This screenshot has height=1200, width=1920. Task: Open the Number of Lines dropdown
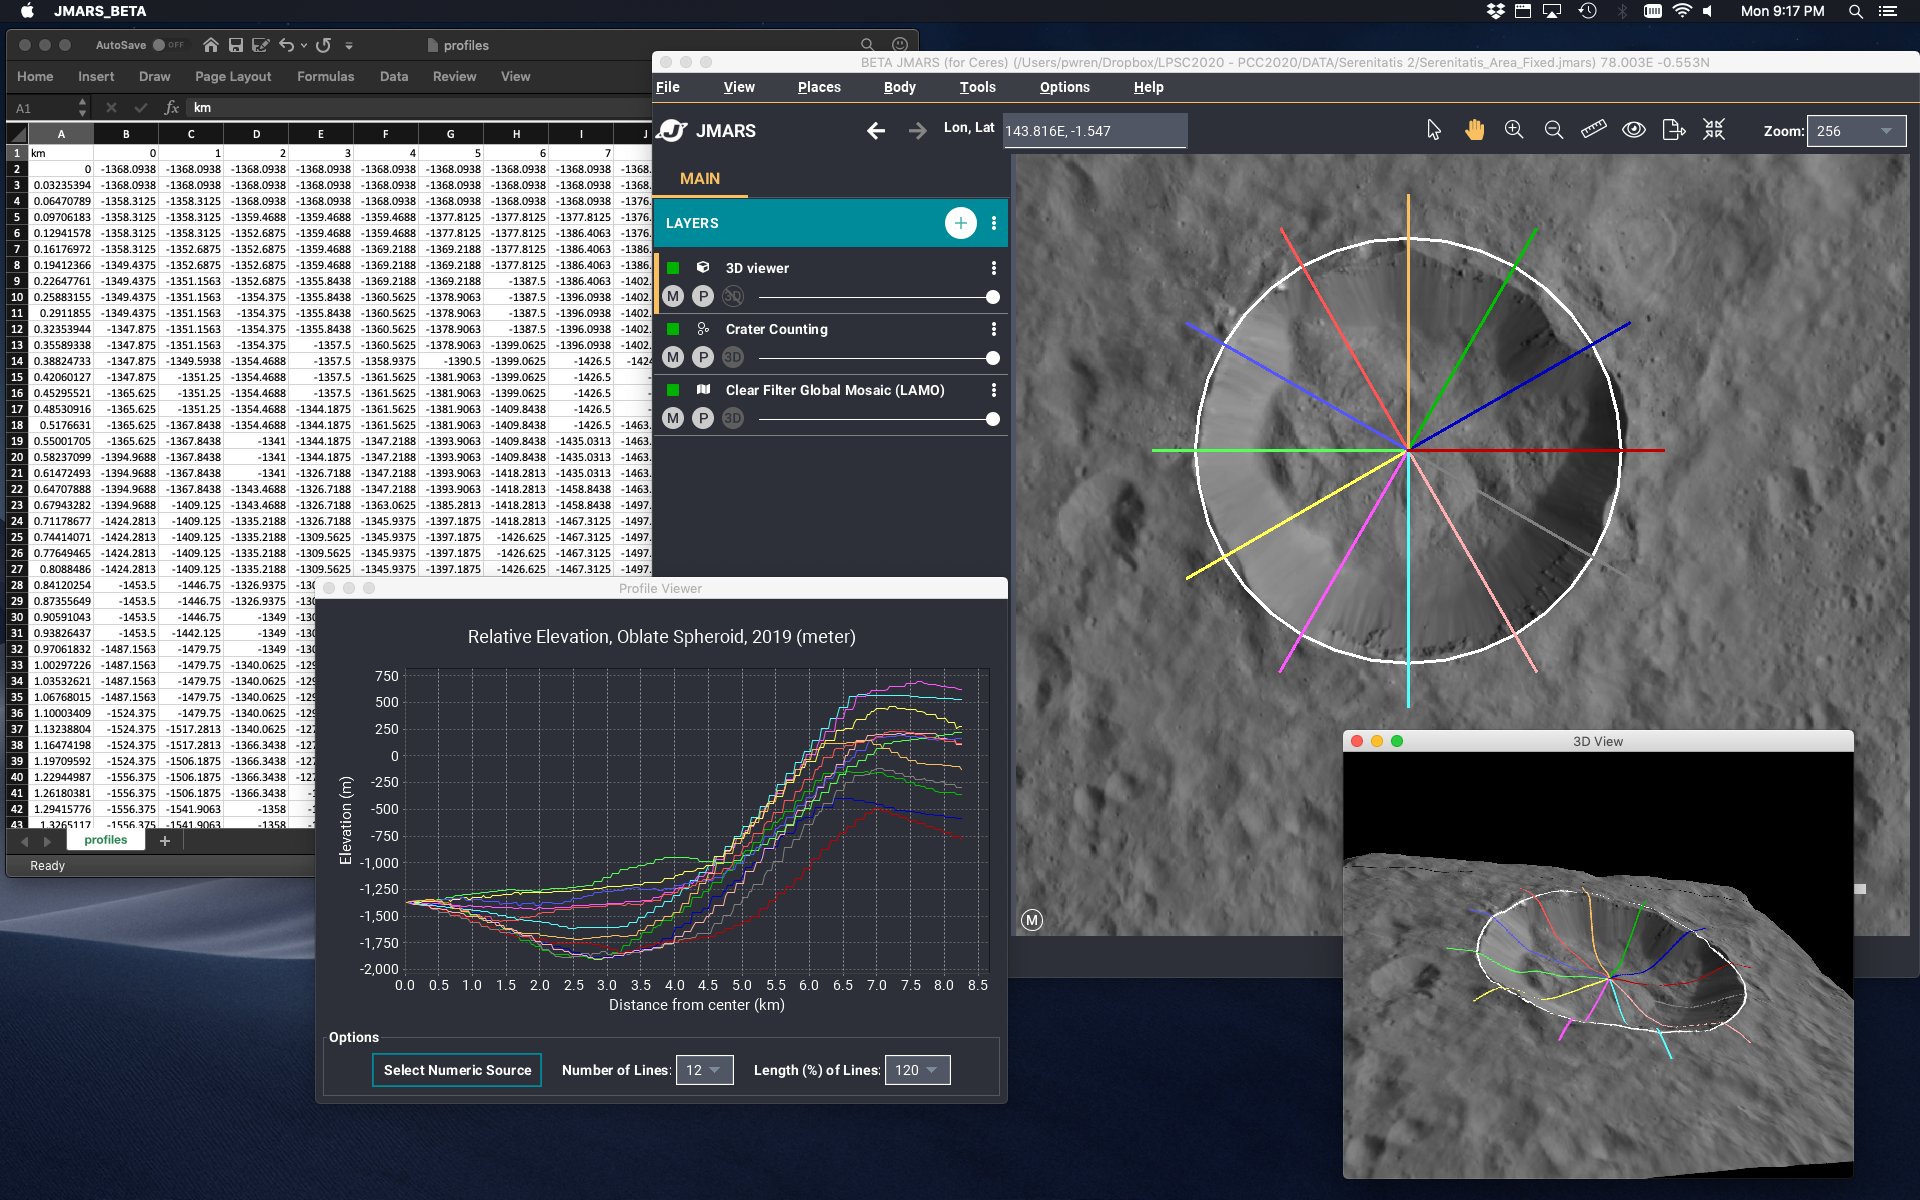(705, 1069)
